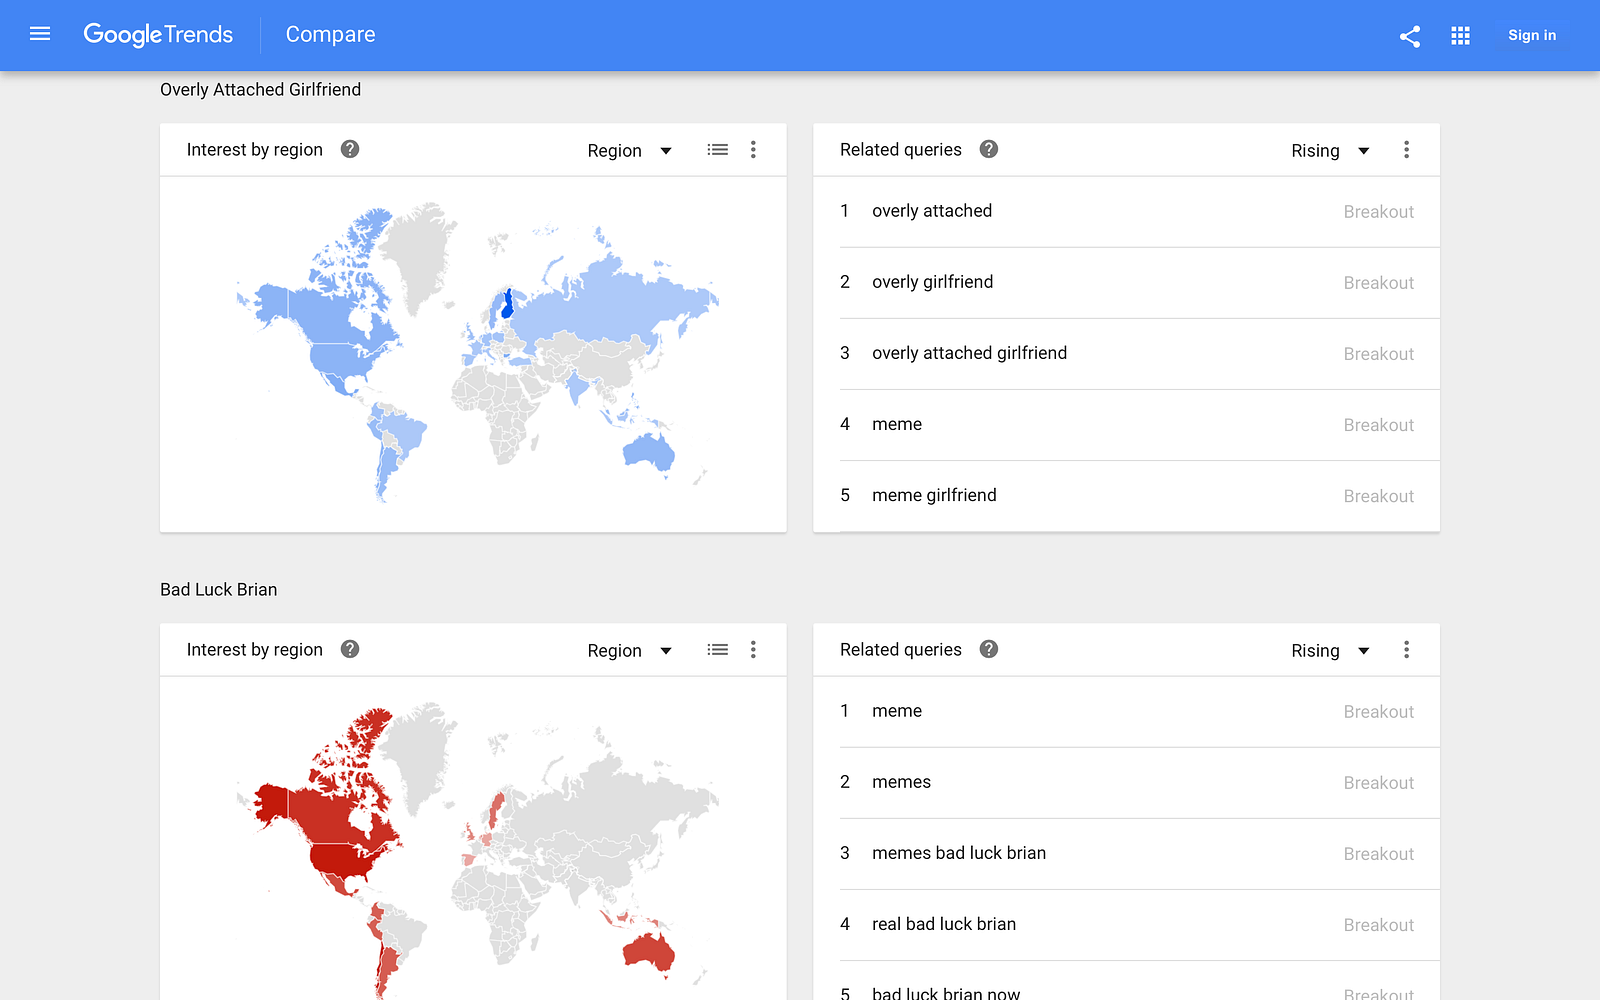
Task: Click the Sign in button
Action: tap(1531, 36)
